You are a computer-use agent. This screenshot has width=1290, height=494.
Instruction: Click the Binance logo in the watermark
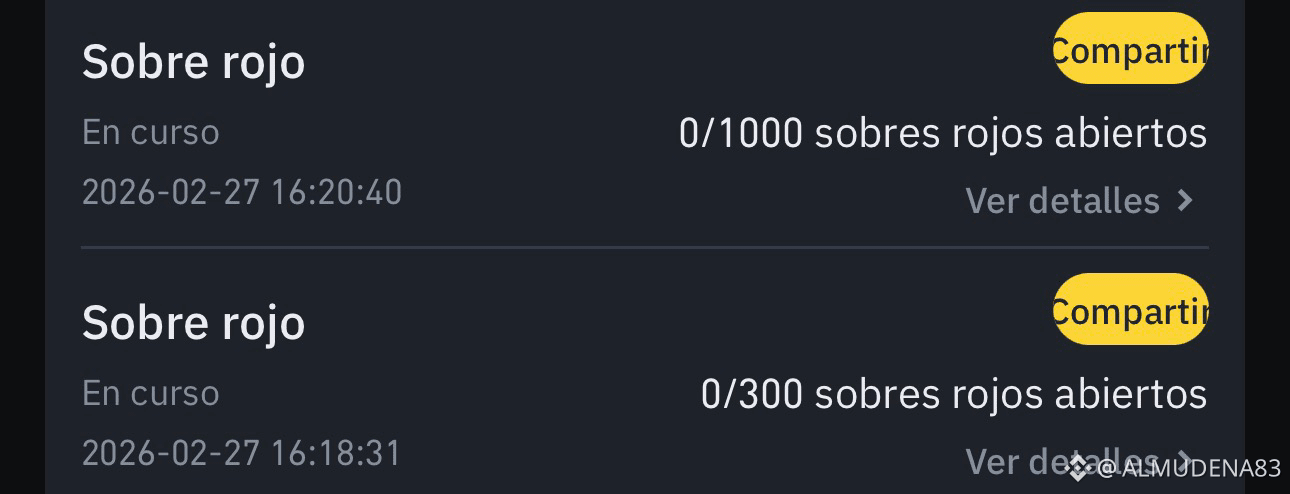click(x=1080, y=468)
